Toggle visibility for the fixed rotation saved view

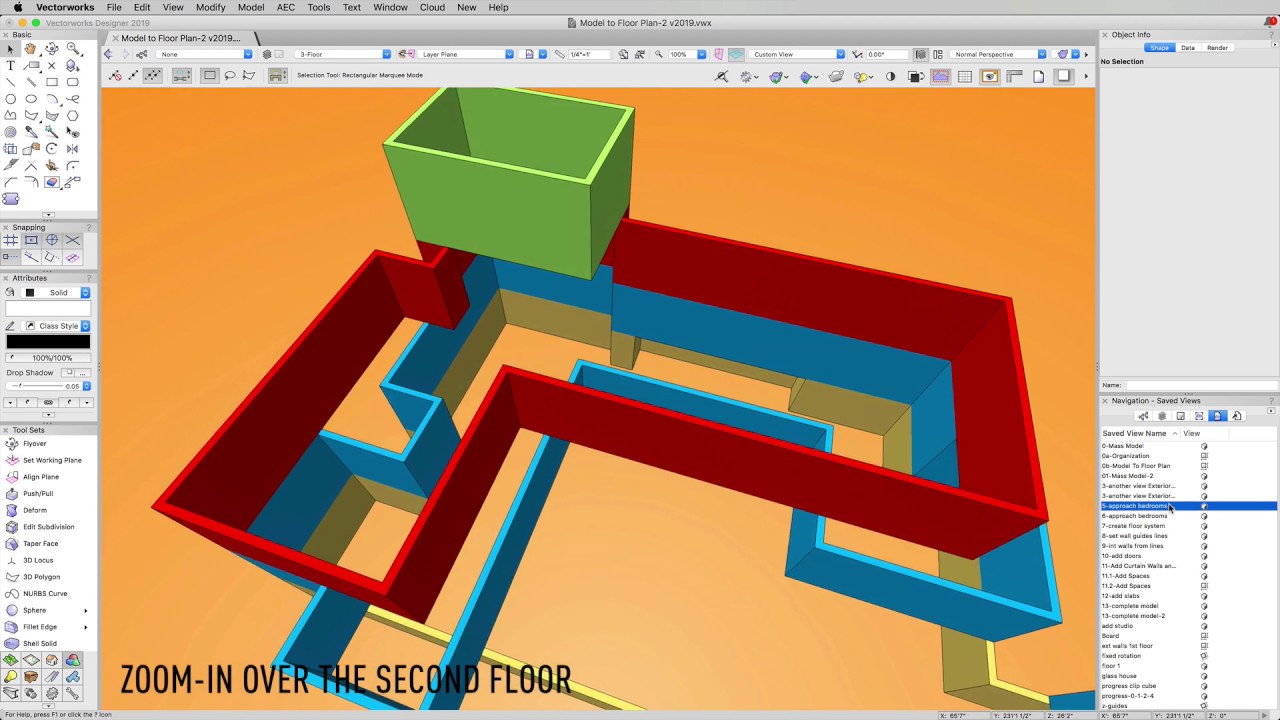coord(1204,656)
